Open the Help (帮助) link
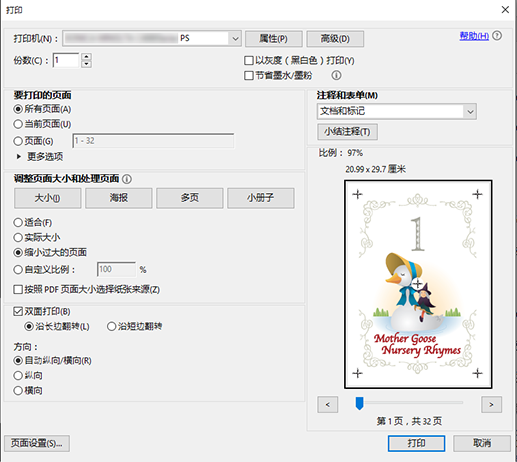This screenshot has width=517, height=462. pos(474,36)
